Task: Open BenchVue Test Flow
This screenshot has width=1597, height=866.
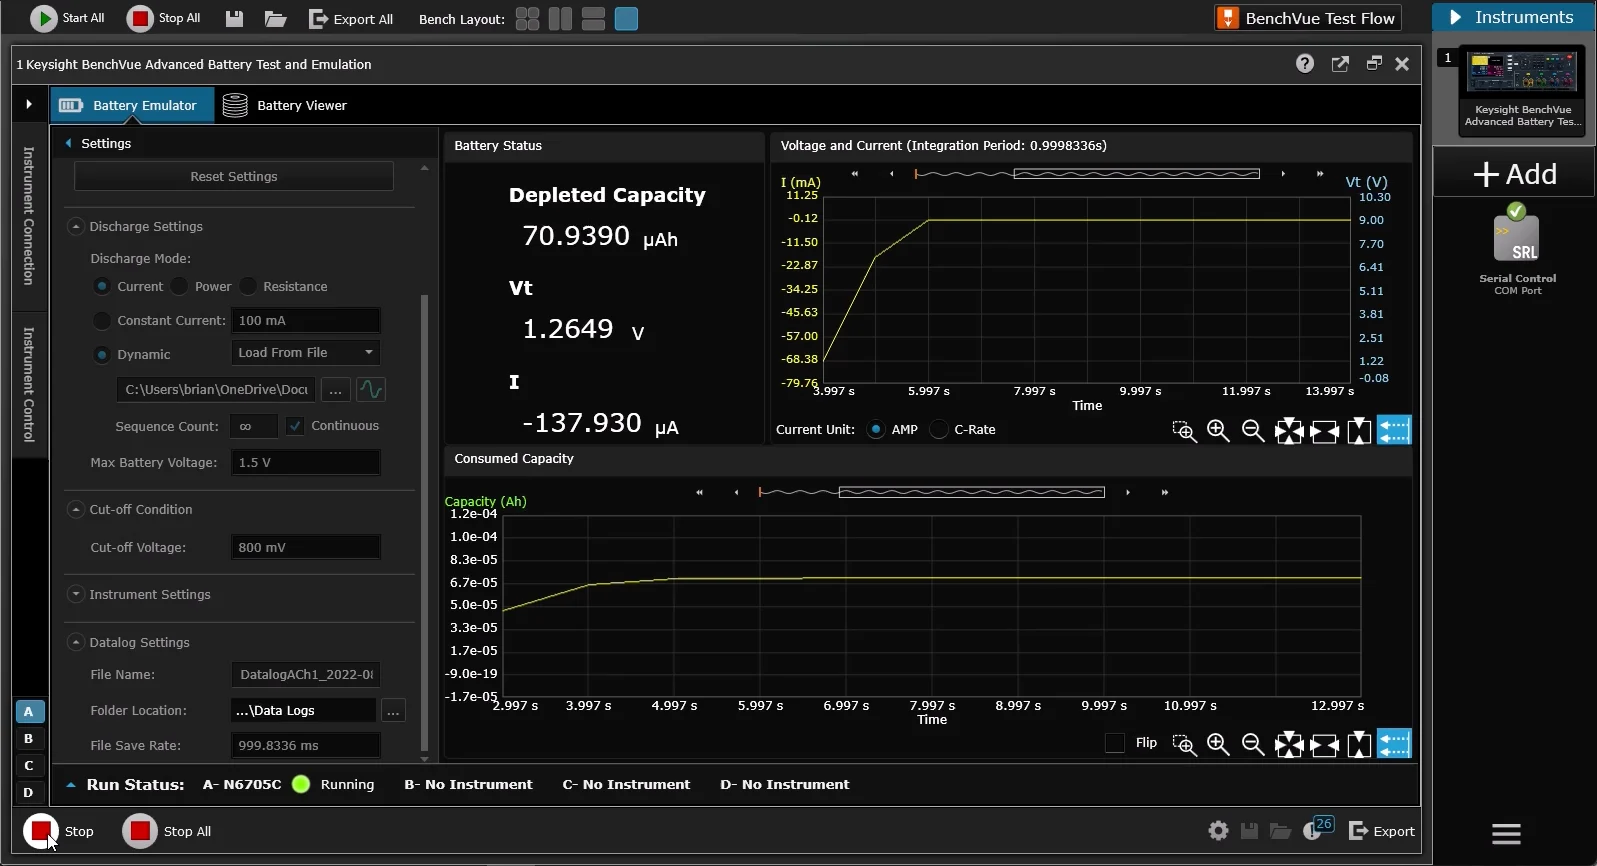Action: pos(1307,18)
